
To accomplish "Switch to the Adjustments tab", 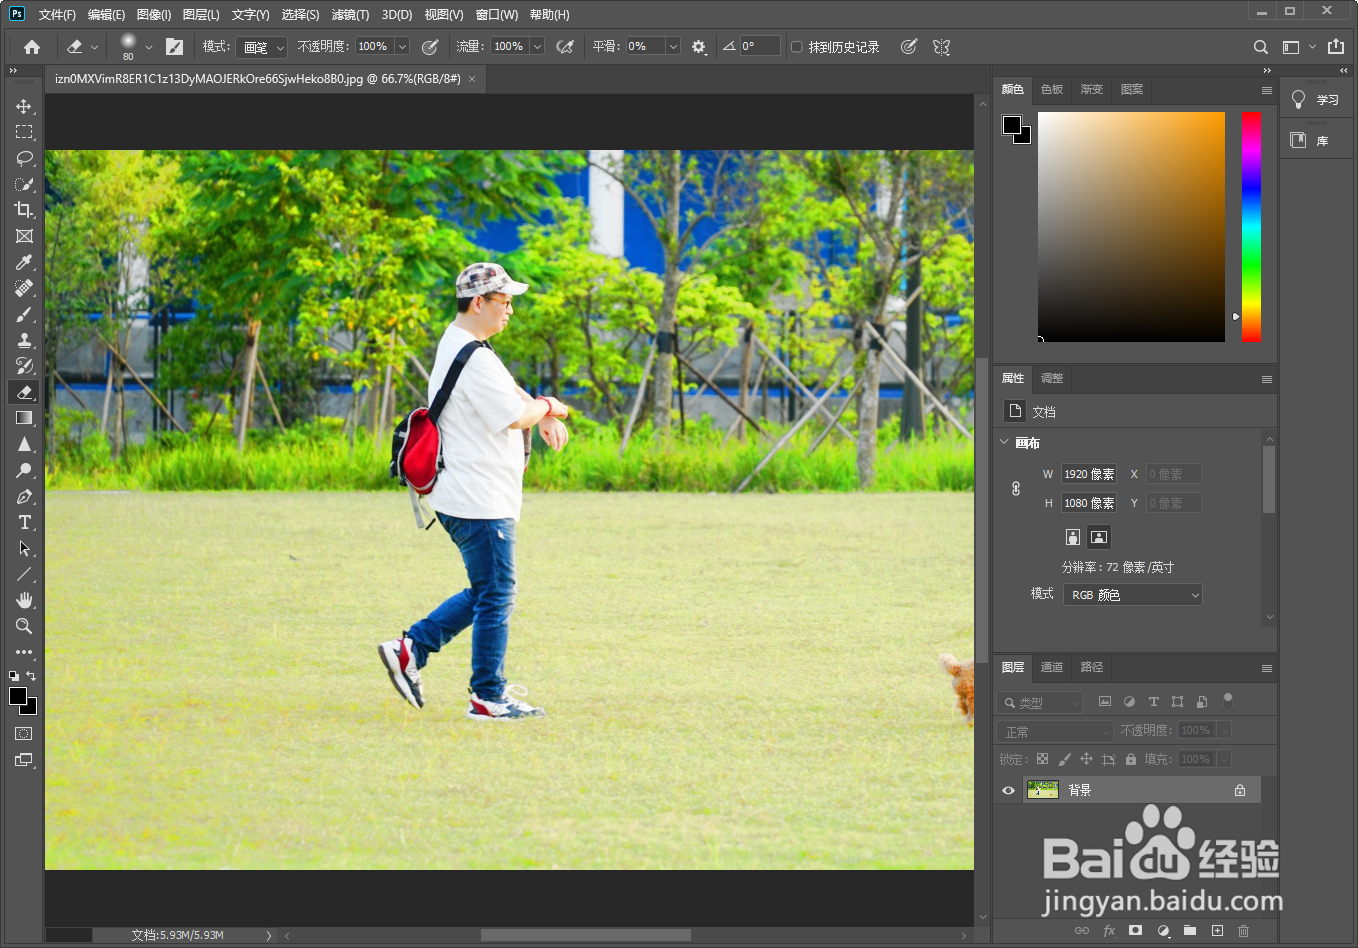I will point(1052,378).
